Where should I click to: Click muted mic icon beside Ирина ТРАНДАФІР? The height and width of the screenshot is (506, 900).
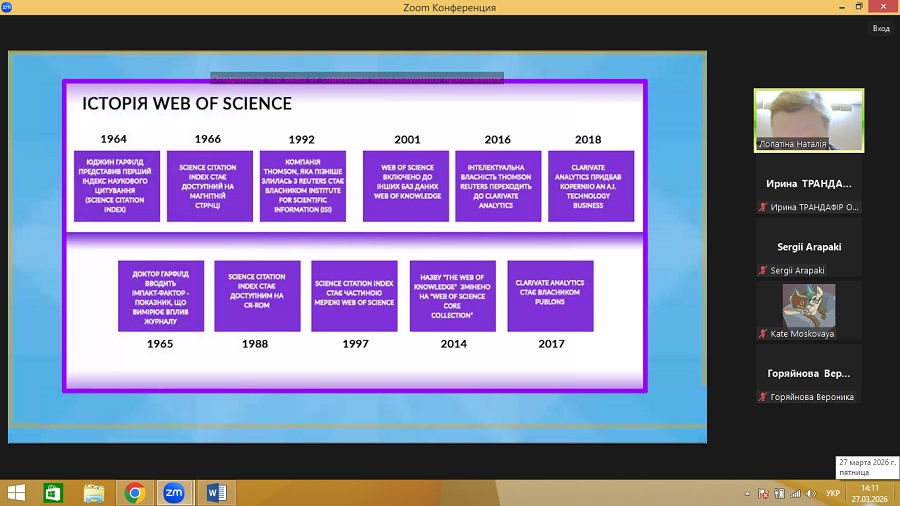pyautogui.click(x=762, y=208)
